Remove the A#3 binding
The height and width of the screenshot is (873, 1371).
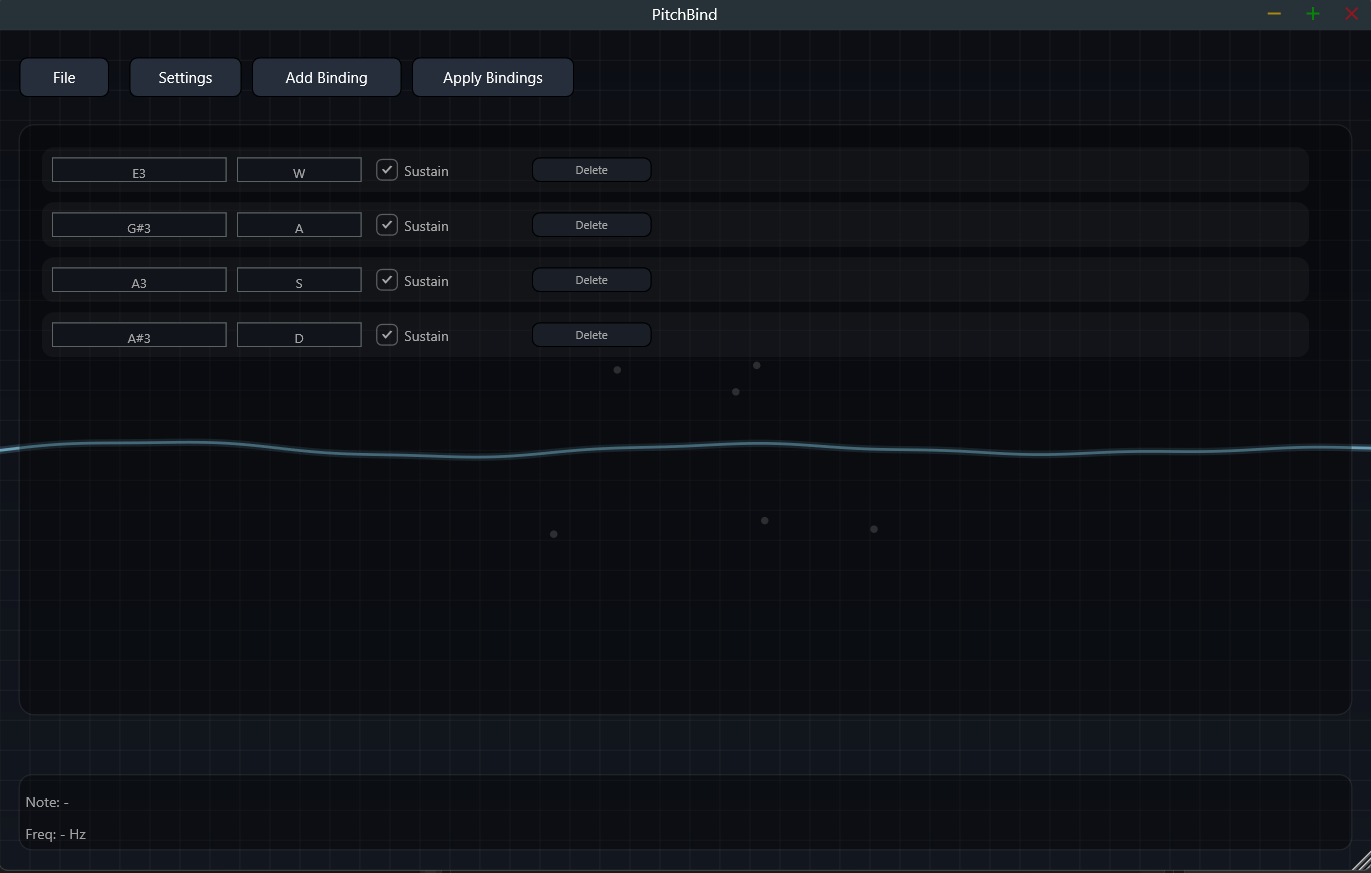(591, 334)
